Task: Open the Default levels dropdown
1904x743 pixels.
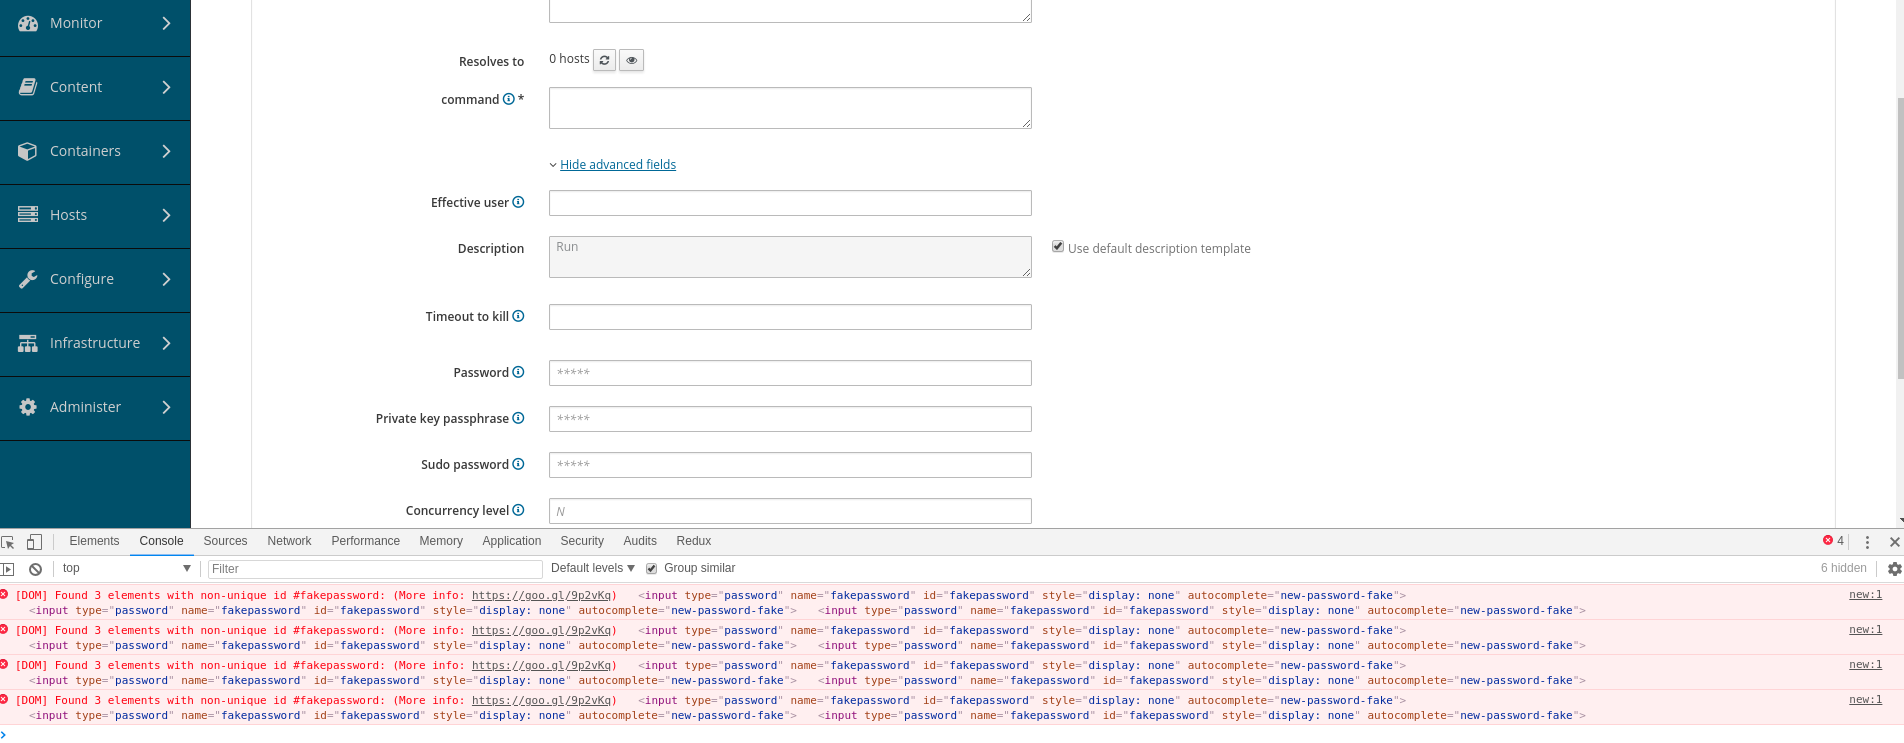Action: [x=592, y=568]
